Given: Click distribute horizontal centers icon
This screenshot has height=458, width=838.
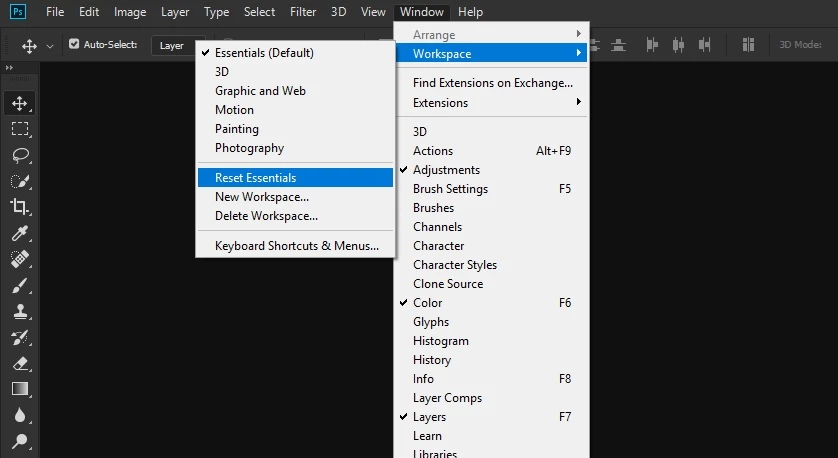Looking at the screenshot, I should [678, 45].
